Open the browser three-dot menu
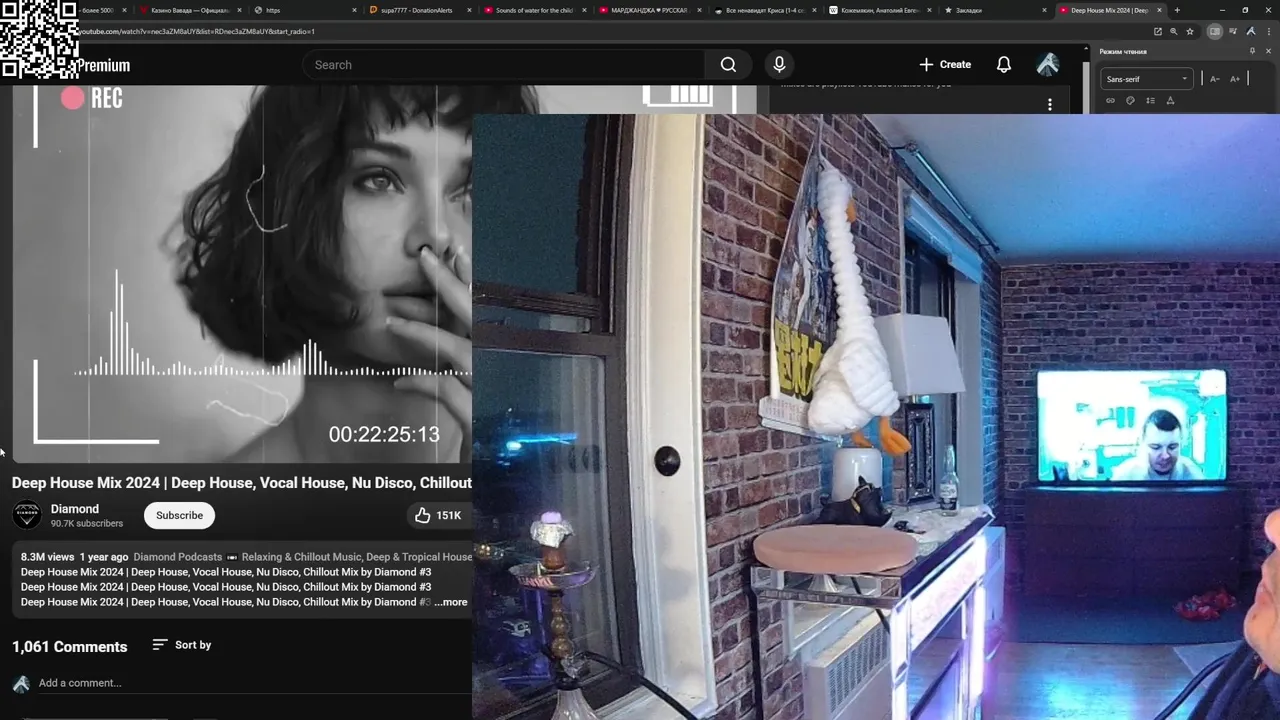1280x720 pixels. tap(1269, 31)
